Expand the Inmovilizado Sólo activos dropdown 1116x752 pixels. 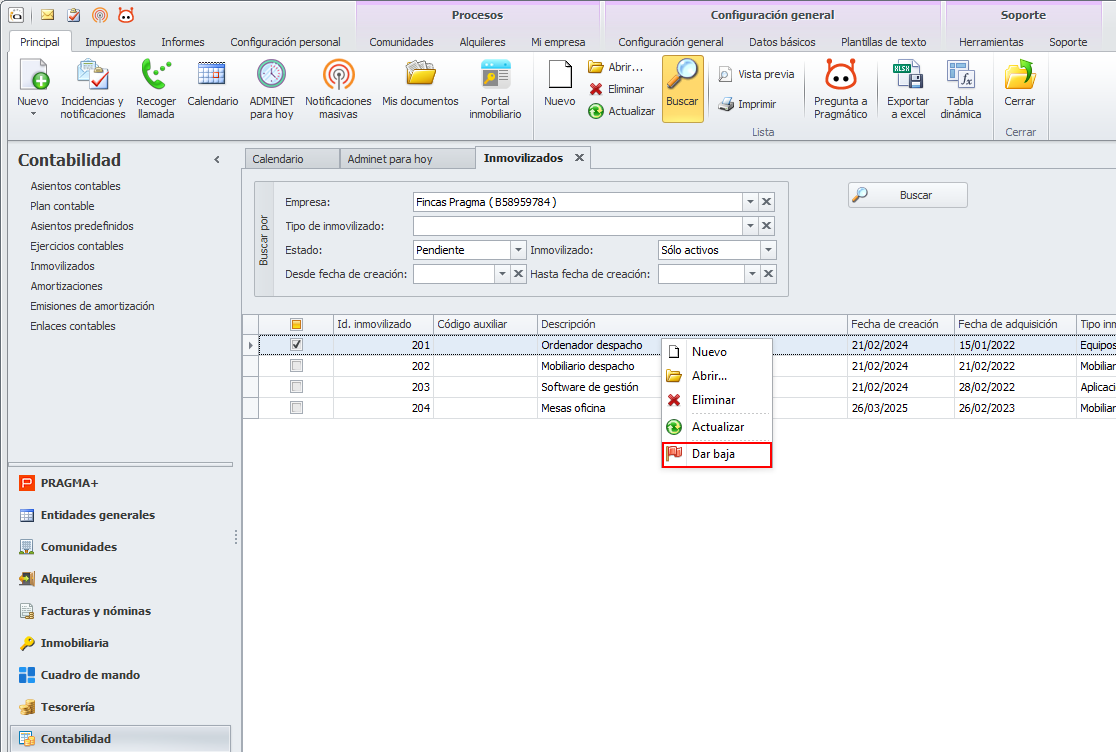pyautogui.click(x=767, y=250)
